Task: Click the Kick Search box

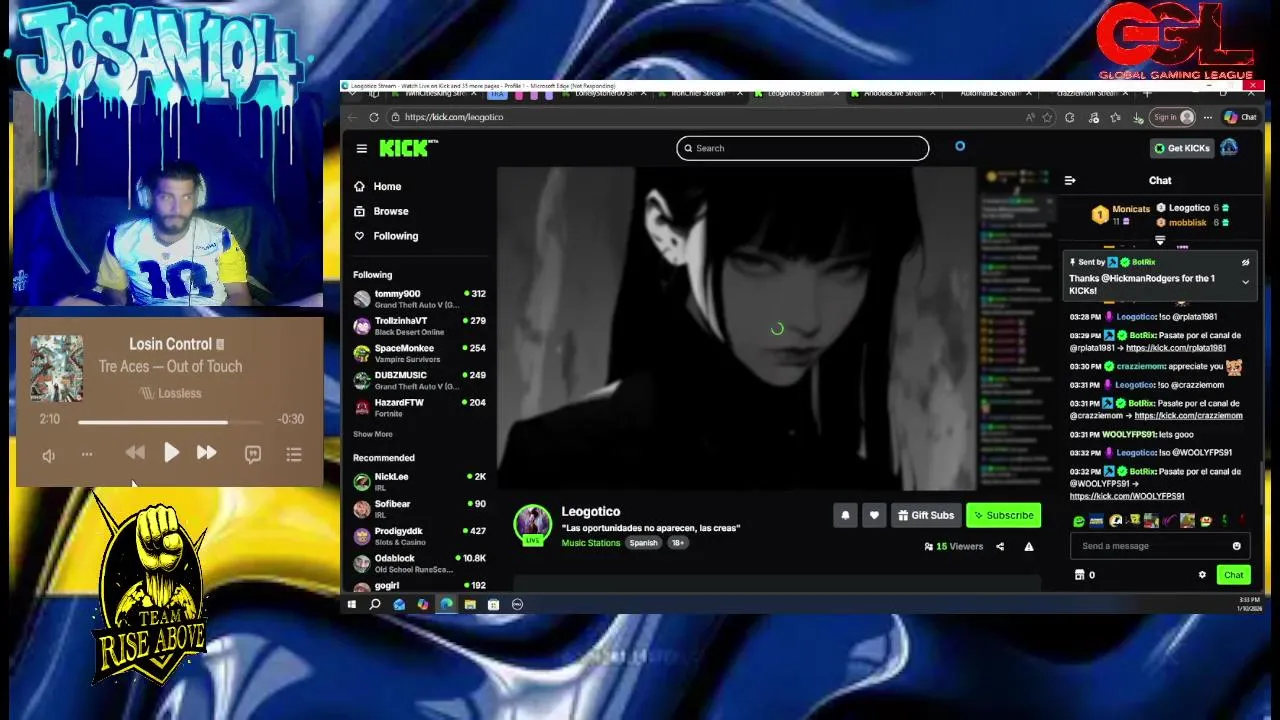Action: point(802,148)
